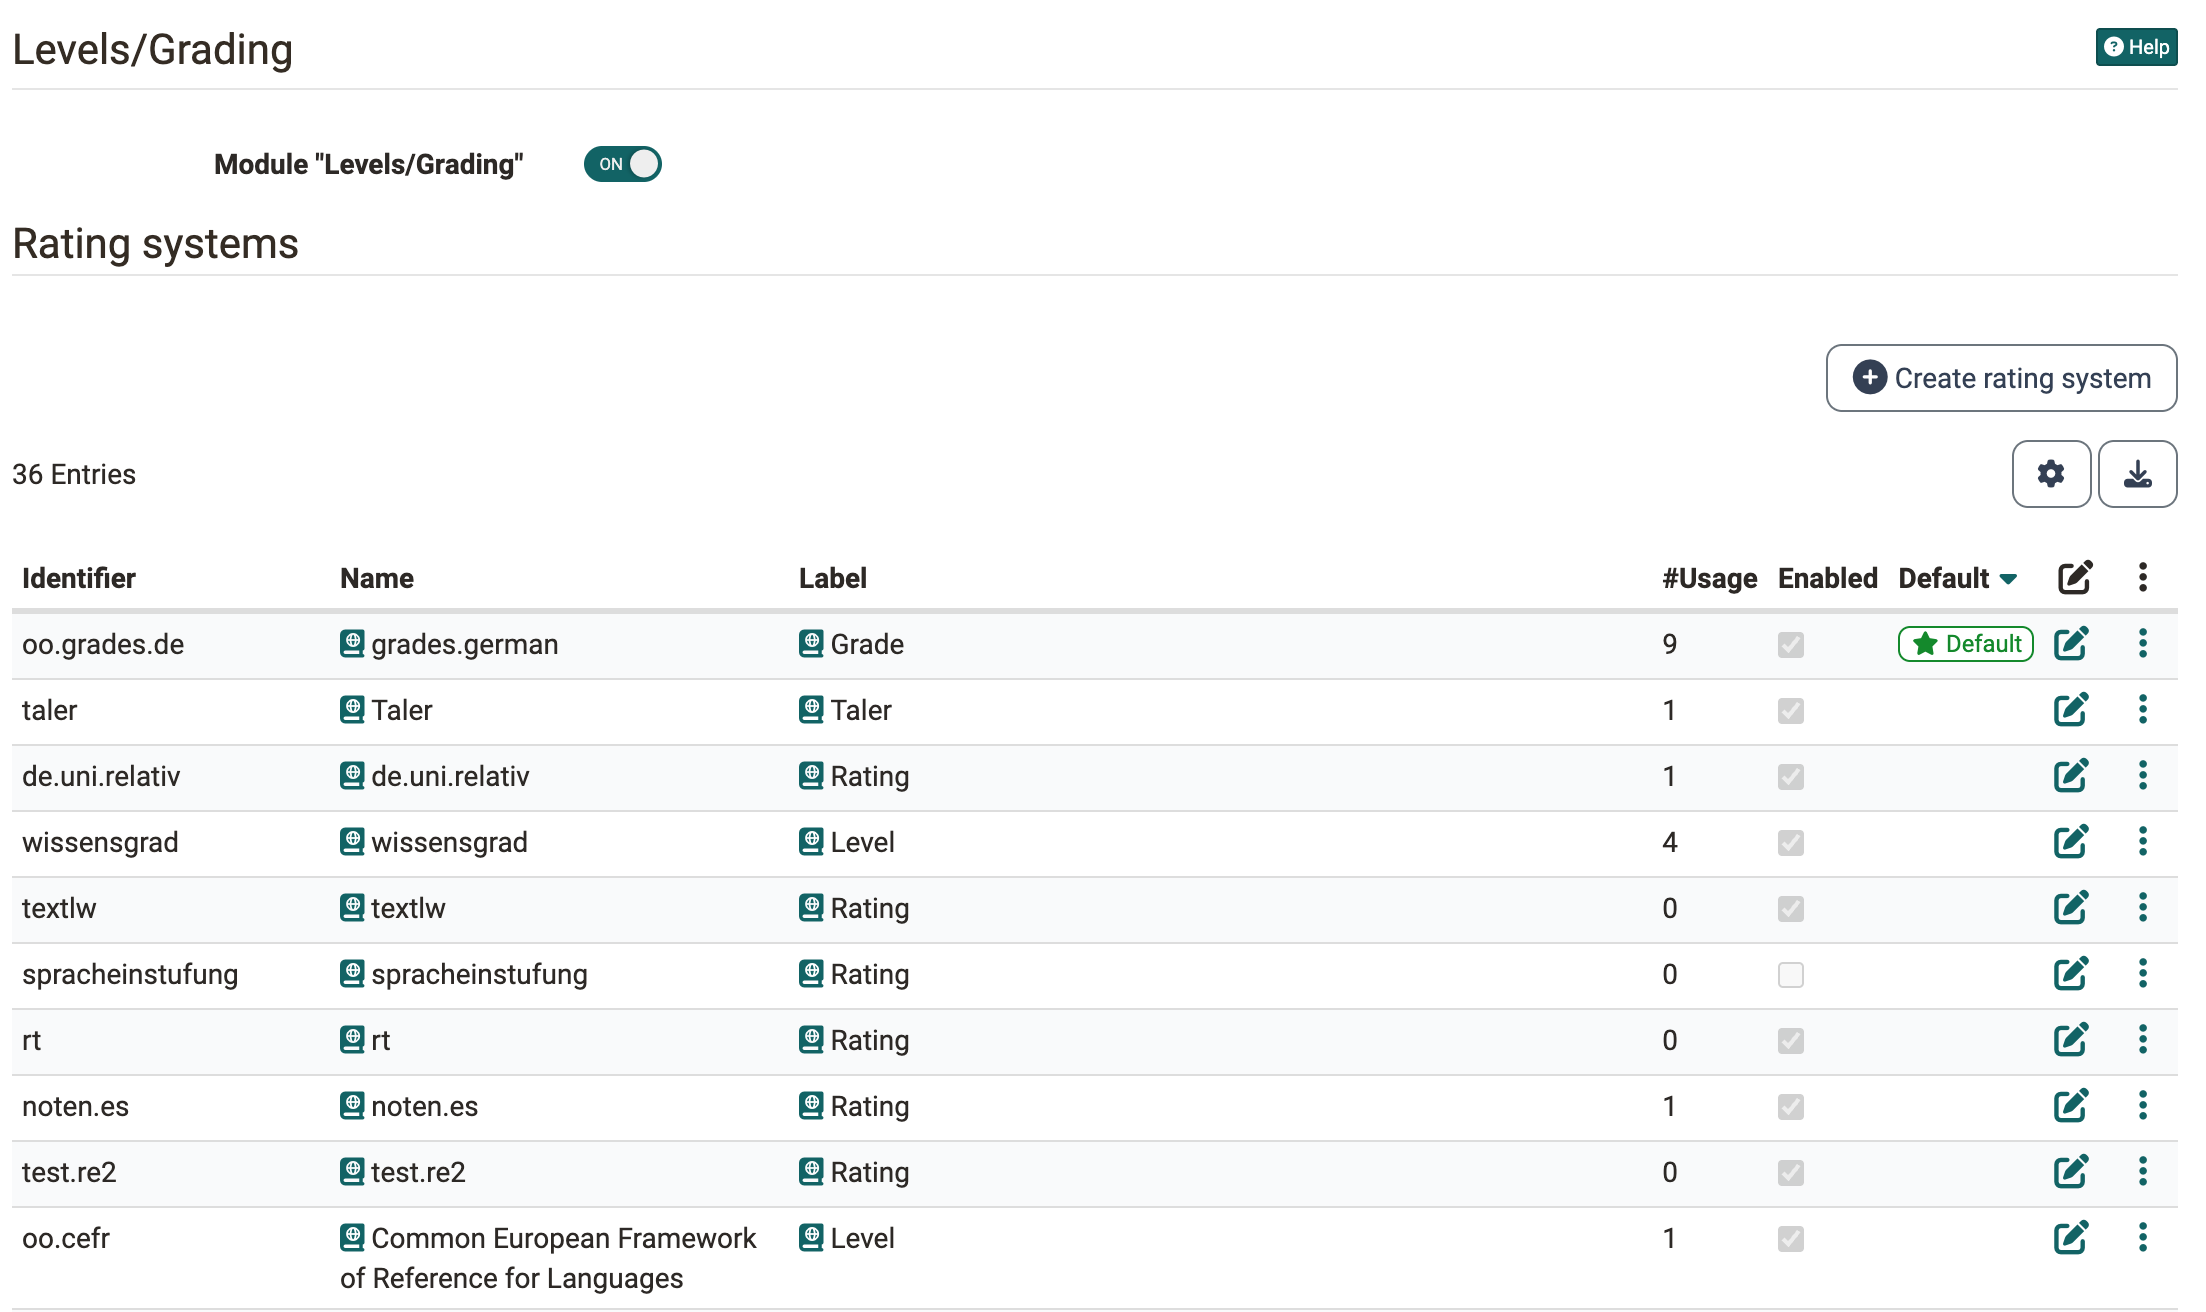Screen dimensions: 2206x1312
Task: Open translation for Common European Framework name
Action: [x=352, y=1237]
